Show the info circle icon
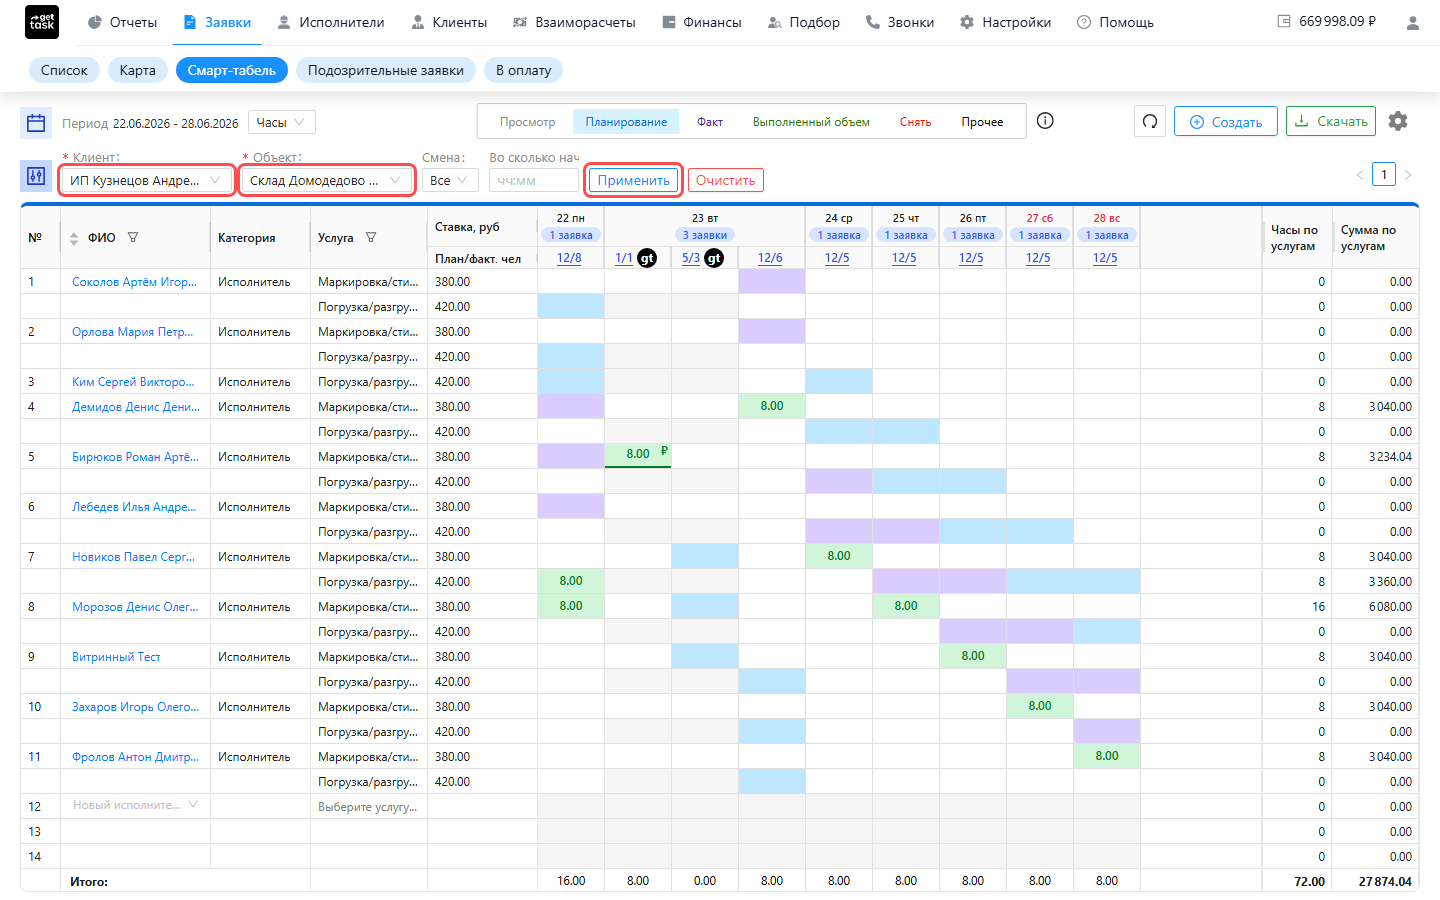 pyautogui.click(x=1045, y=121)
